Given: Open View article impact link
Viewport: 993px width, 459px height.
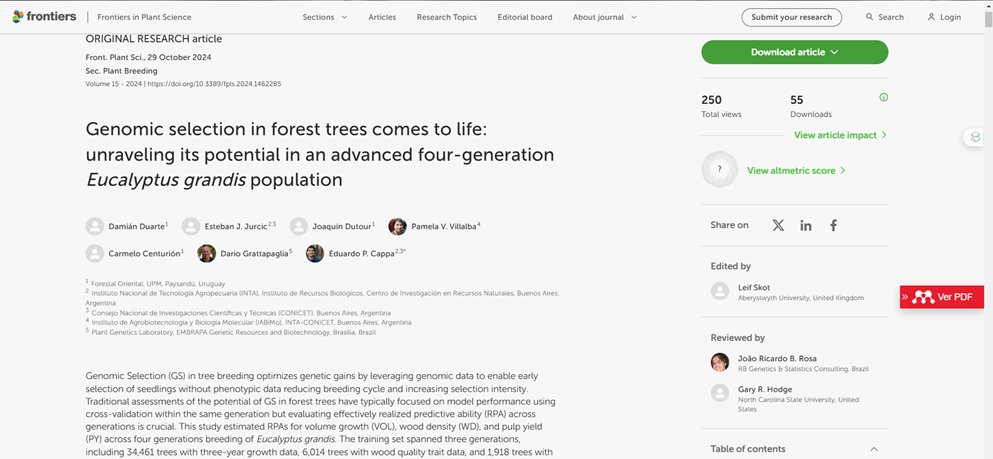Looking at the screenshot, I should 840,135.
